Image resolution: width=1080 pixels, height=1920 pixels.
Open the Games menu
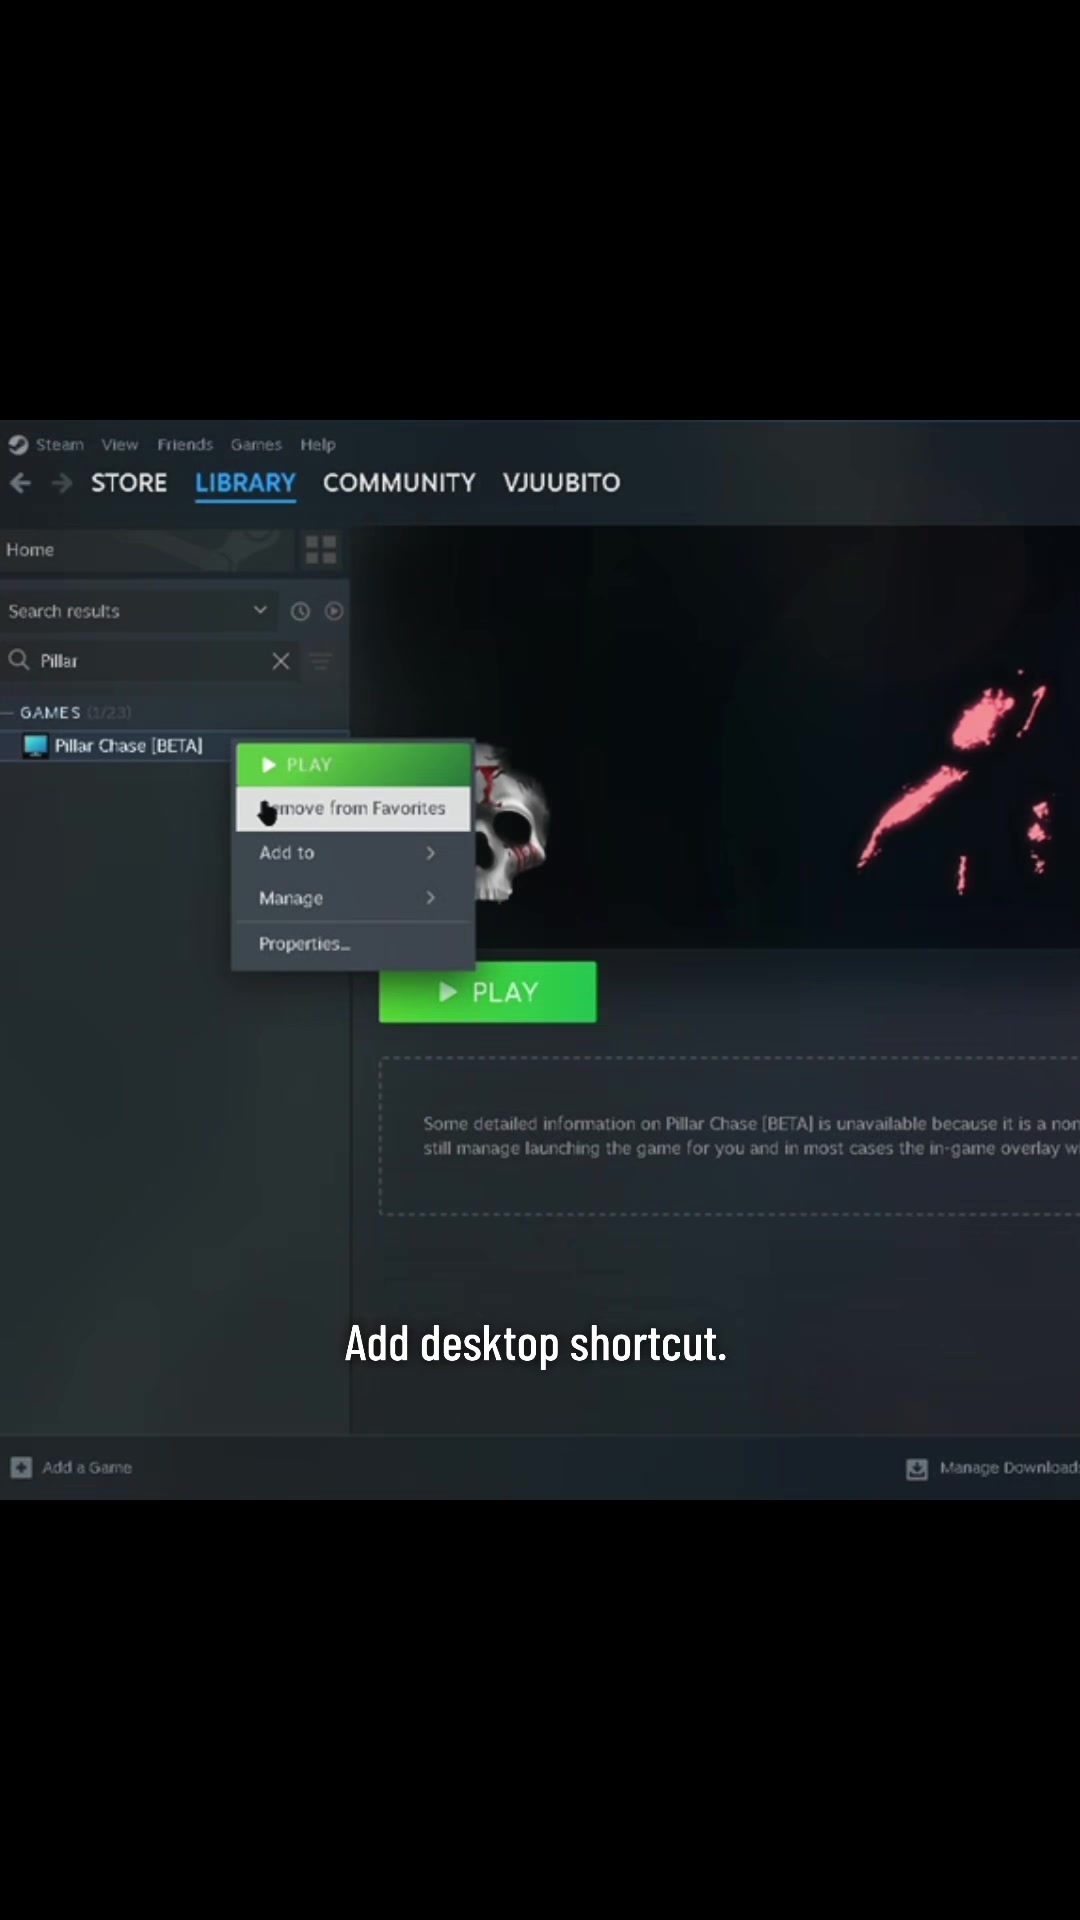pyautogui.click(x=256, y=445)
